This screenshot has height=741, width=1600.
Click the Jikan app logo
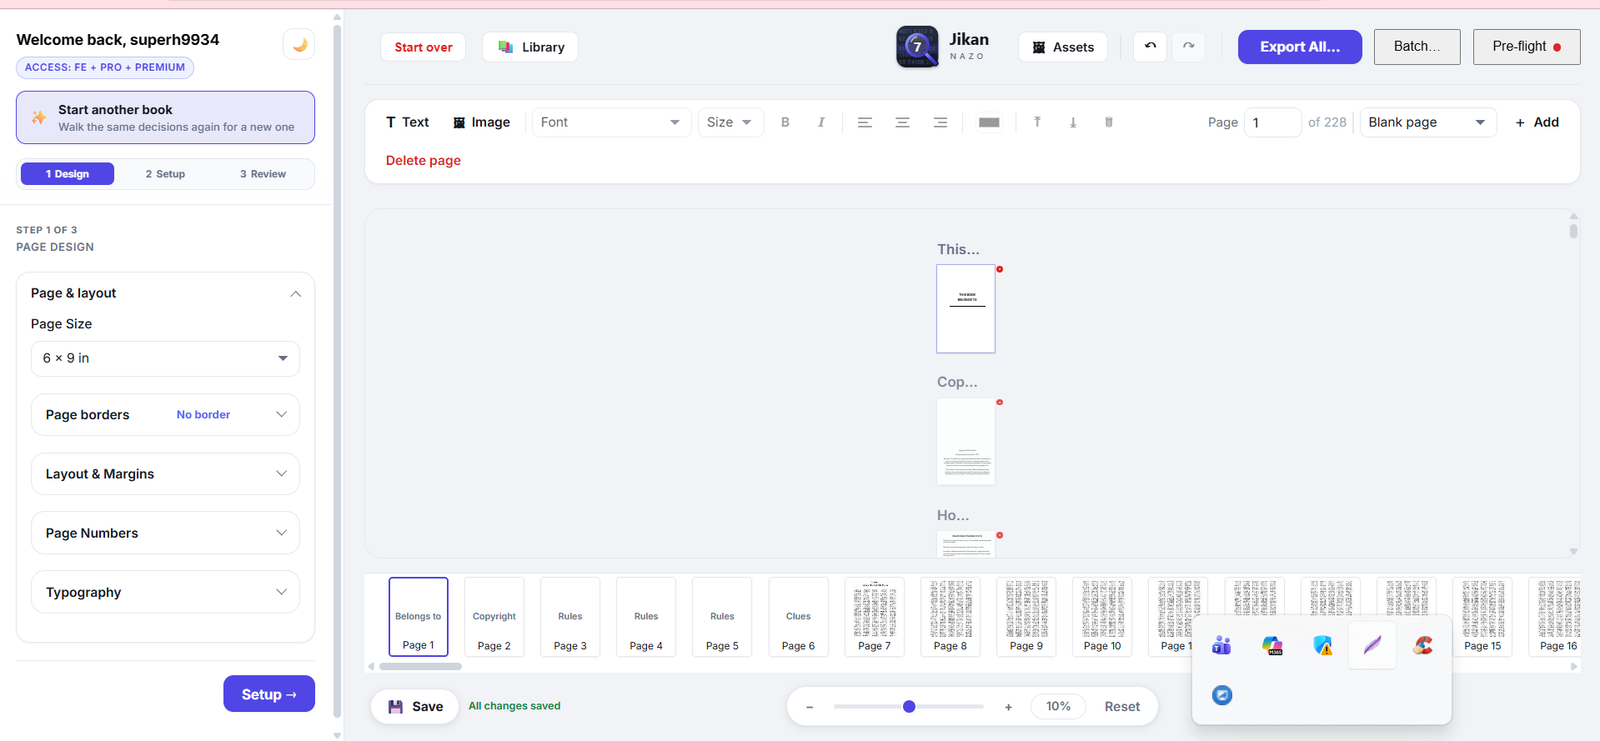(917, 46)
